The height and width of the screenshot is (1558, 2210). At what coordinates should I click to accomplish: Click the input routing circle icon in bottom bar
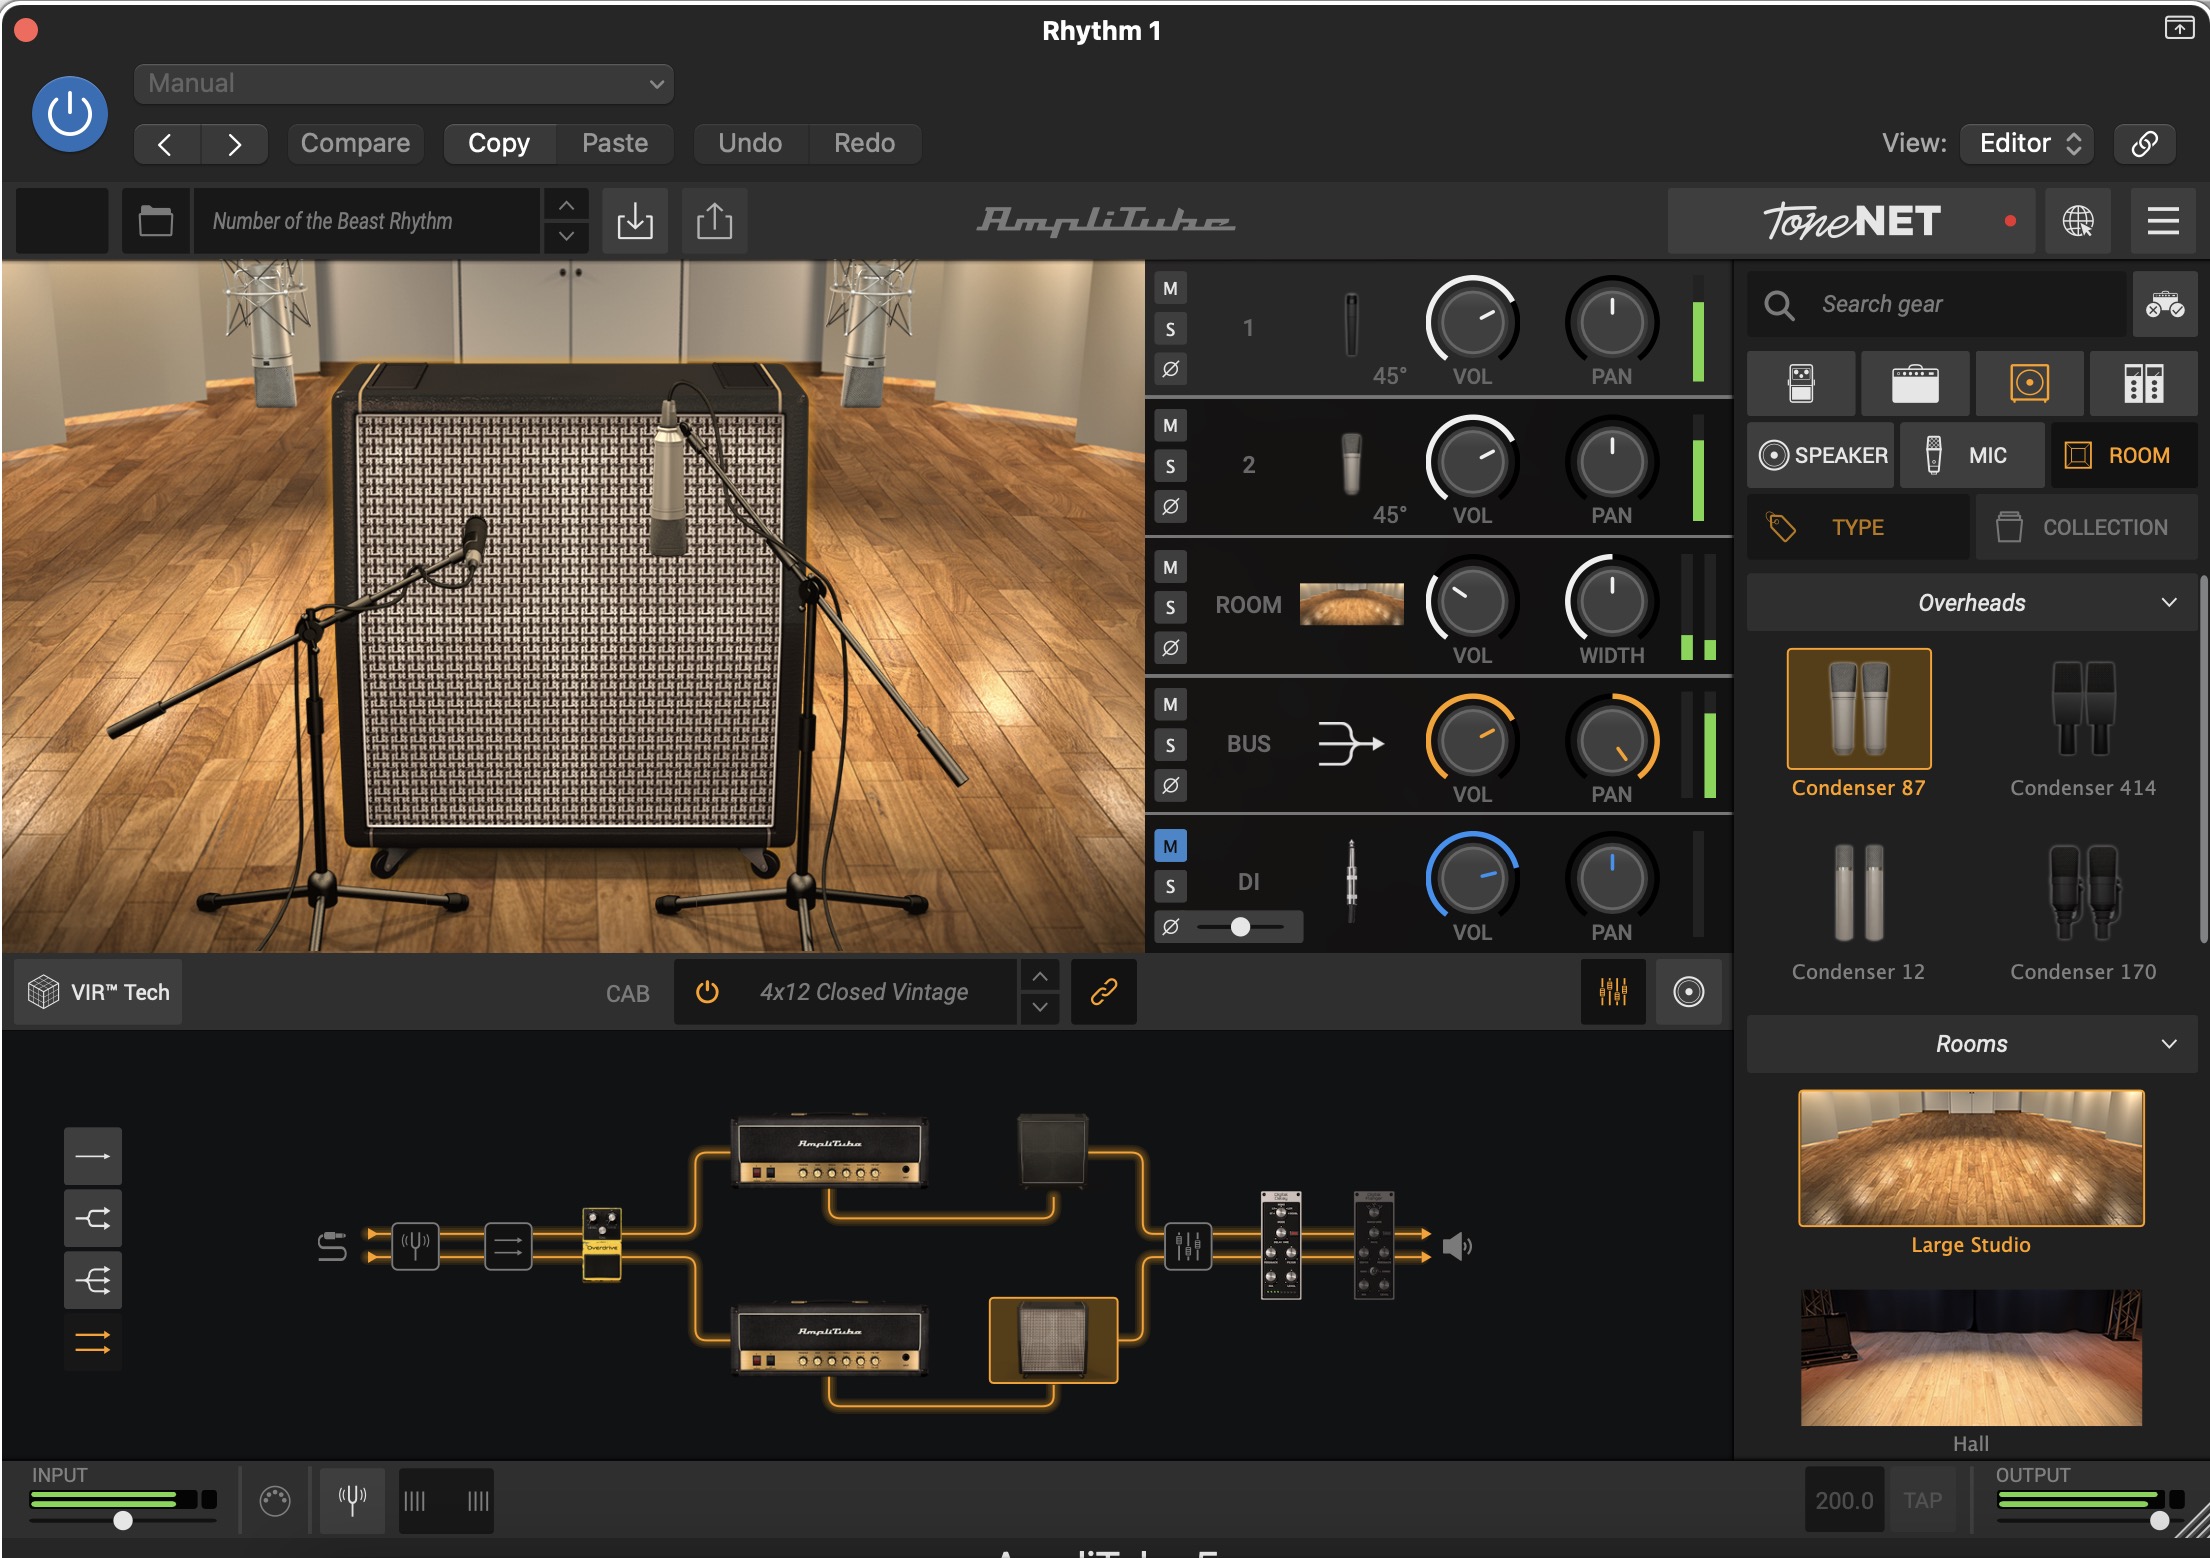(x=275, y=1500)
